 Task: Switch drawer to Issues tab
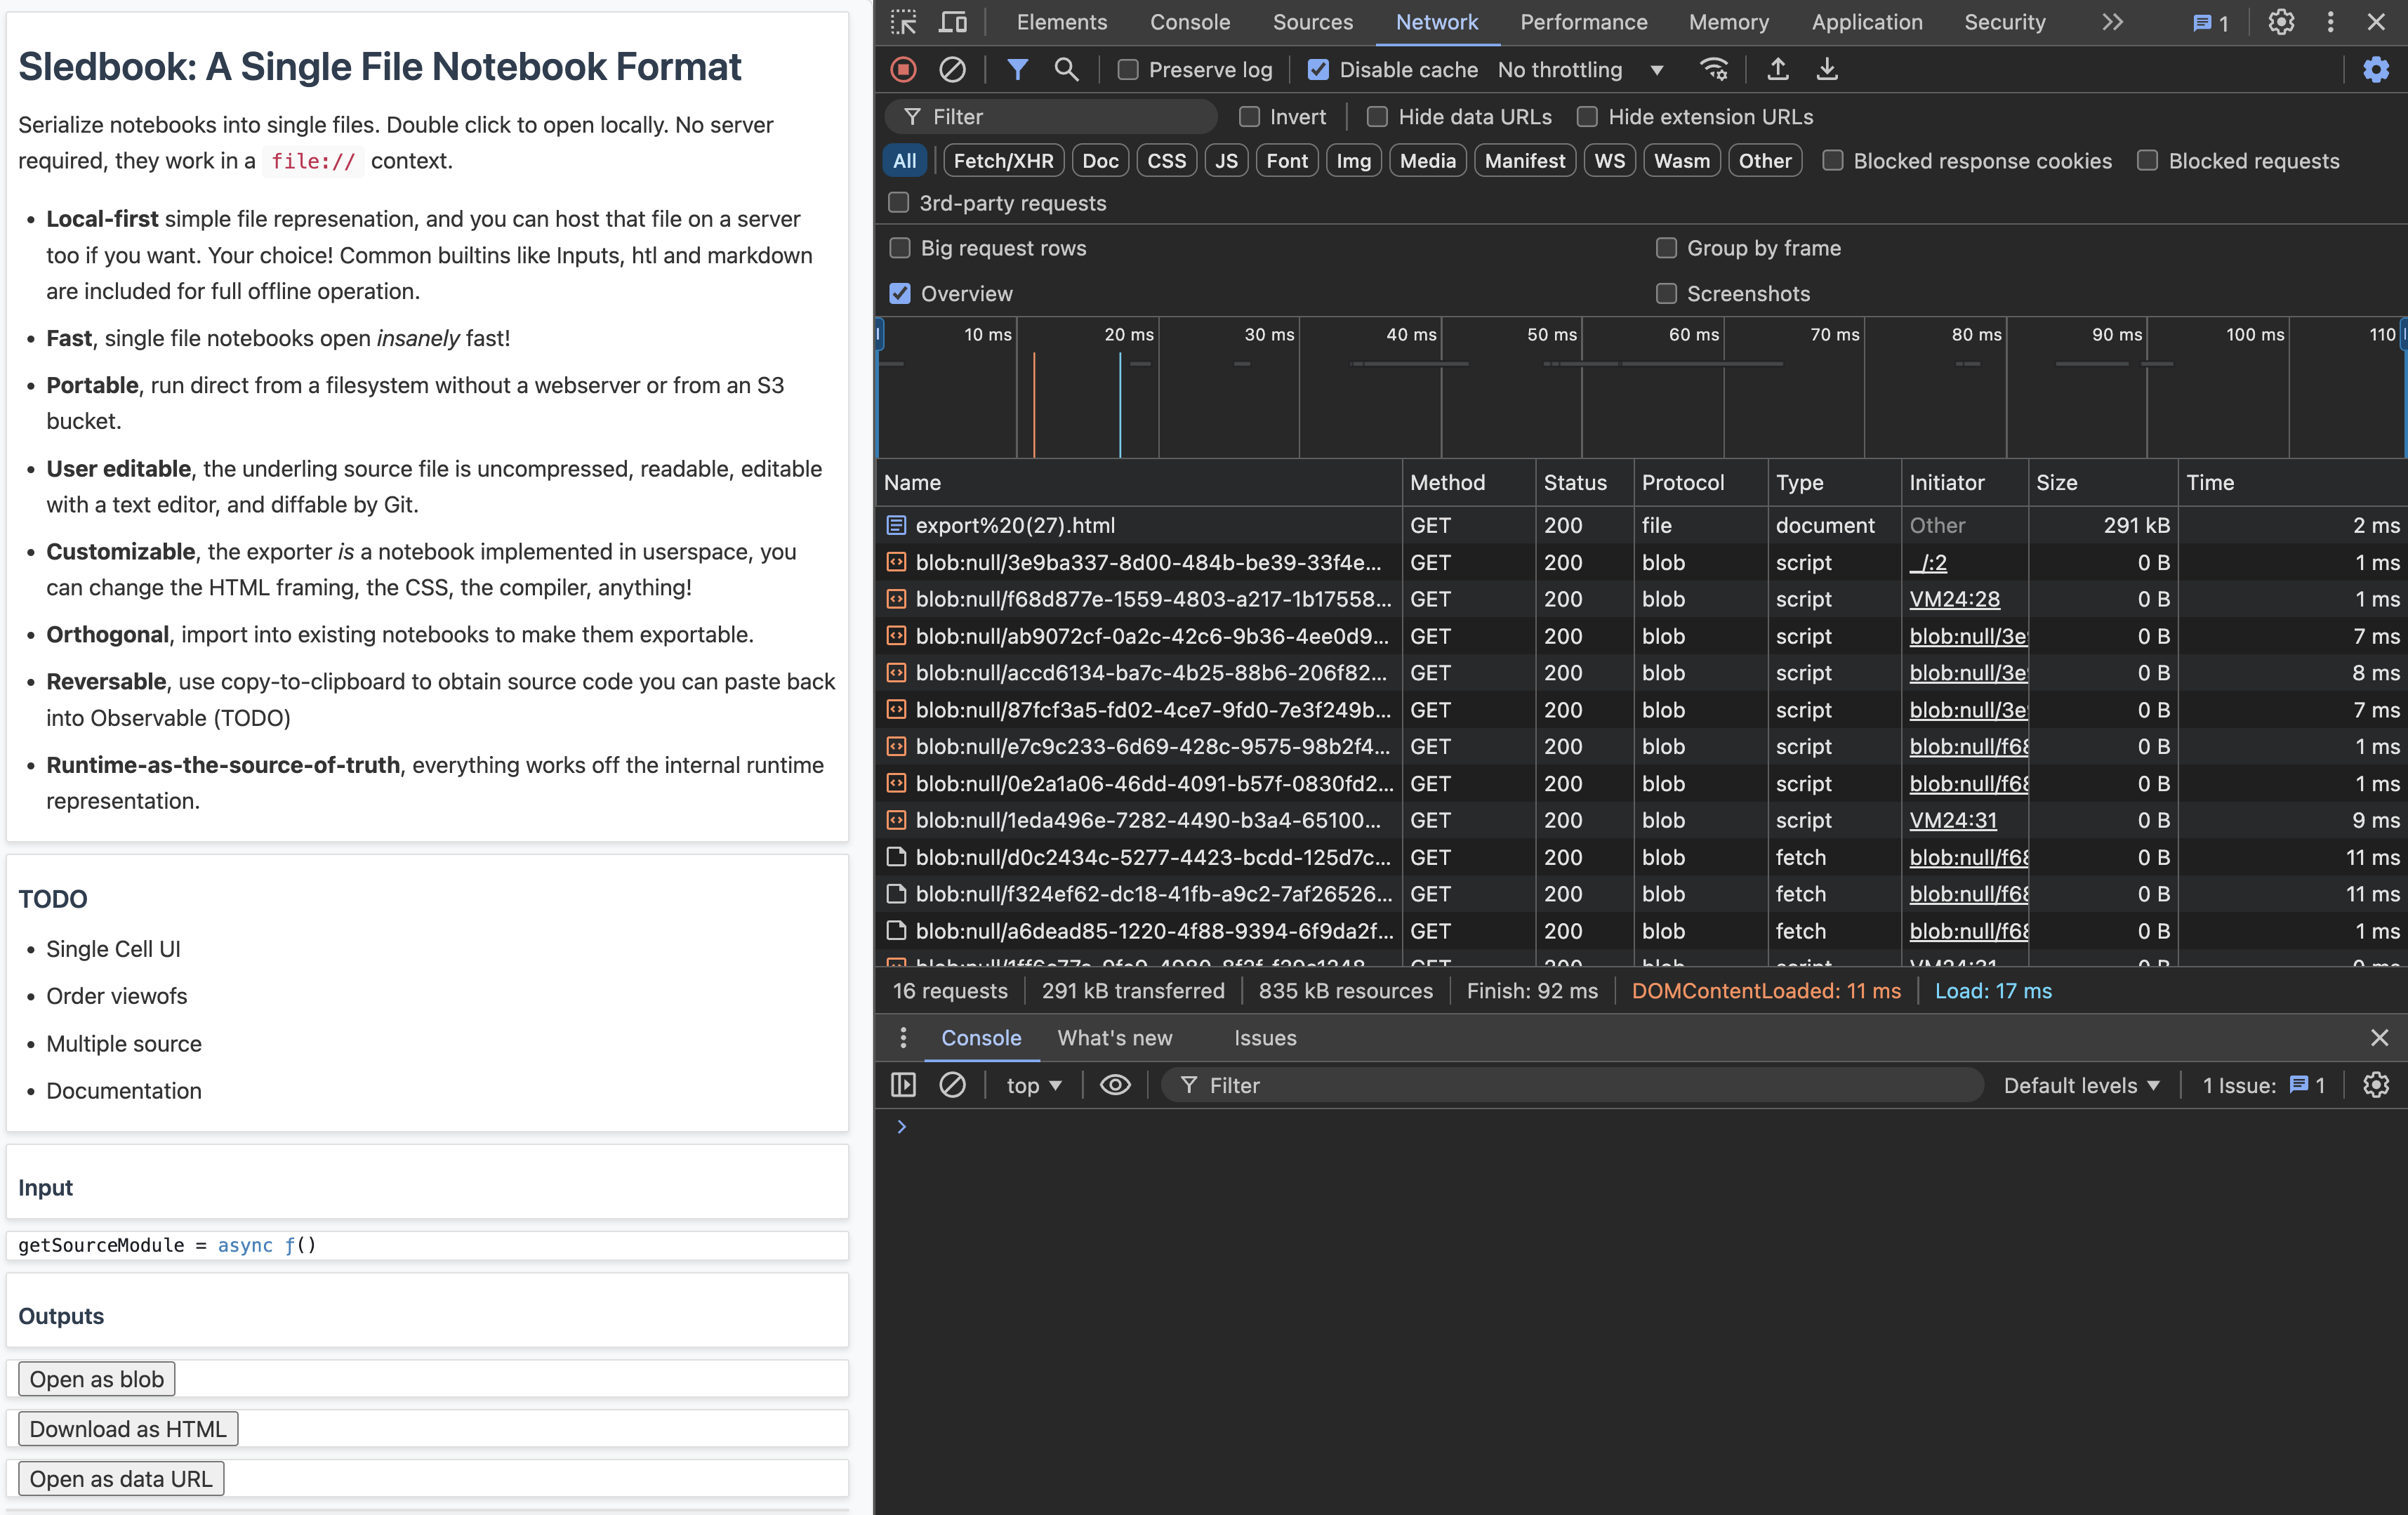1264,1038
